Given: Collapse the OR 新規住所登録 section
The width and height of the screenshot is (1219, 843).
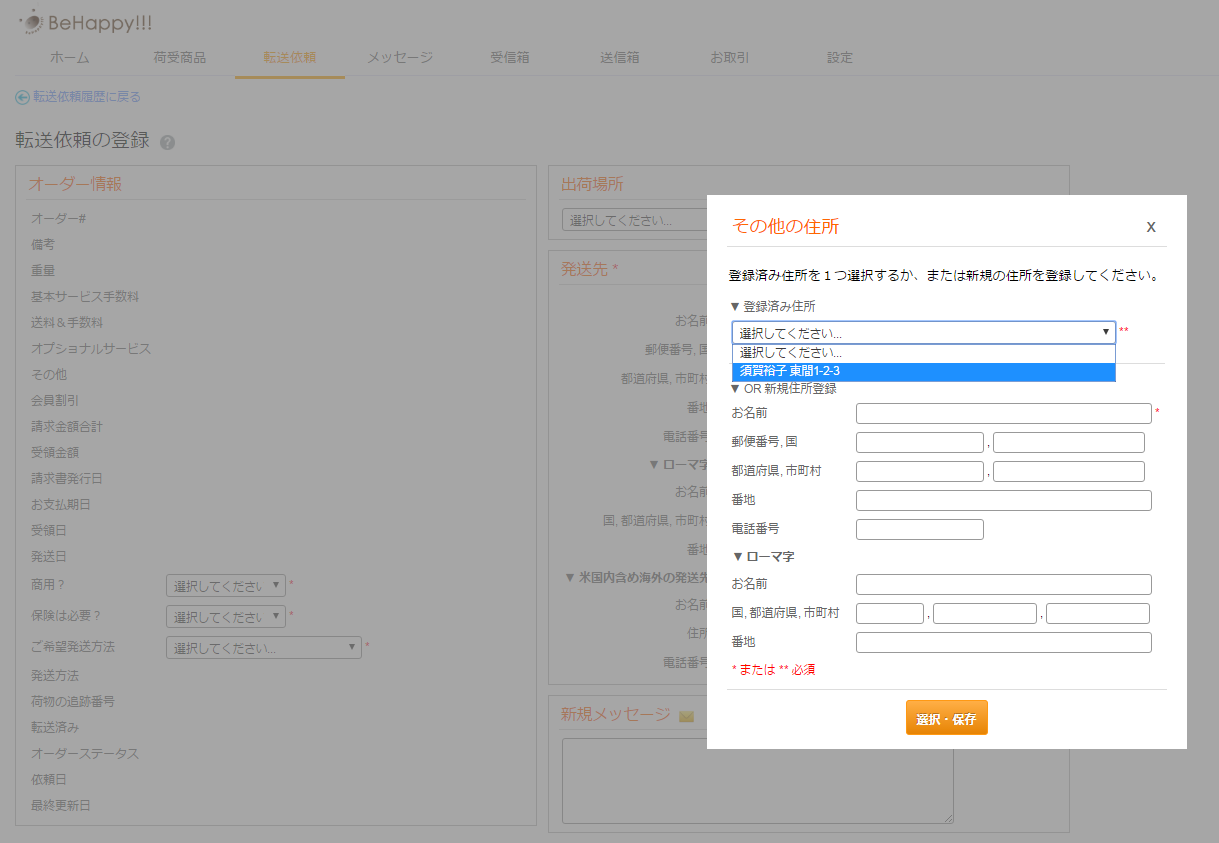Looking at the screenshot, I should (735, 389).
